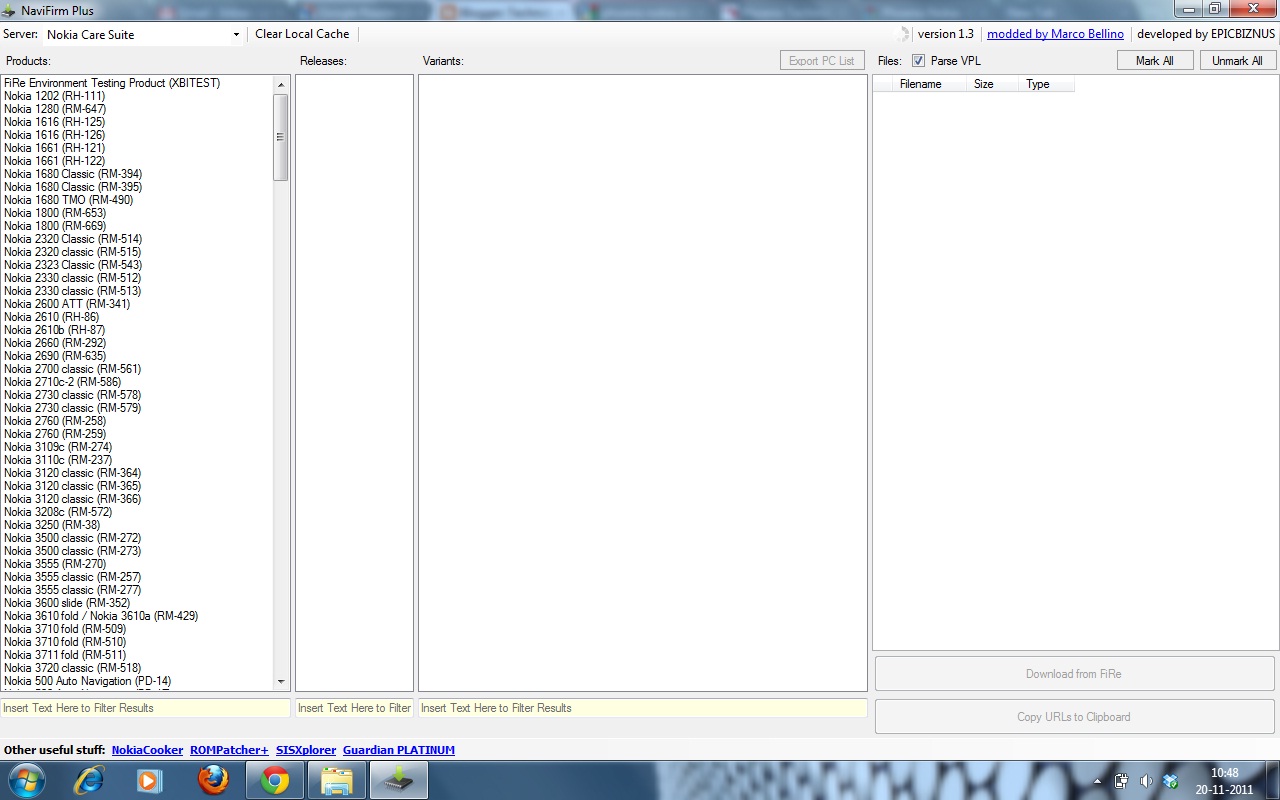Show hidden system tray icons
1280x800 pixels.
tap(1098, 781)
